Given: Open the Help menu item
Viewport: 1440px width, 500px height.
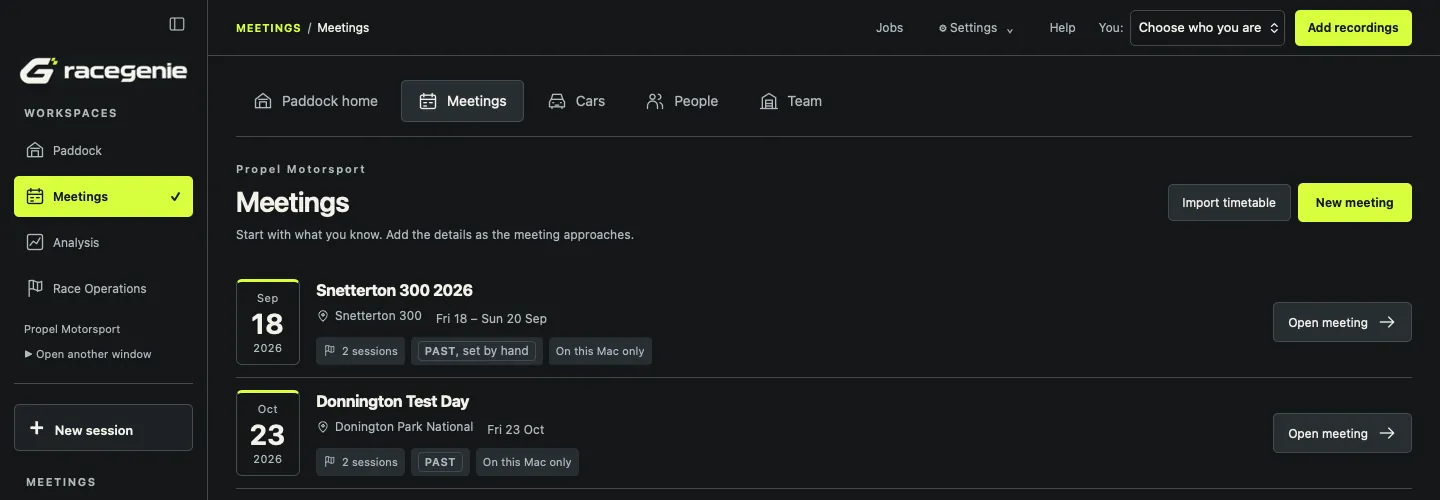Looking at the screenshot, I should 1062,28.
